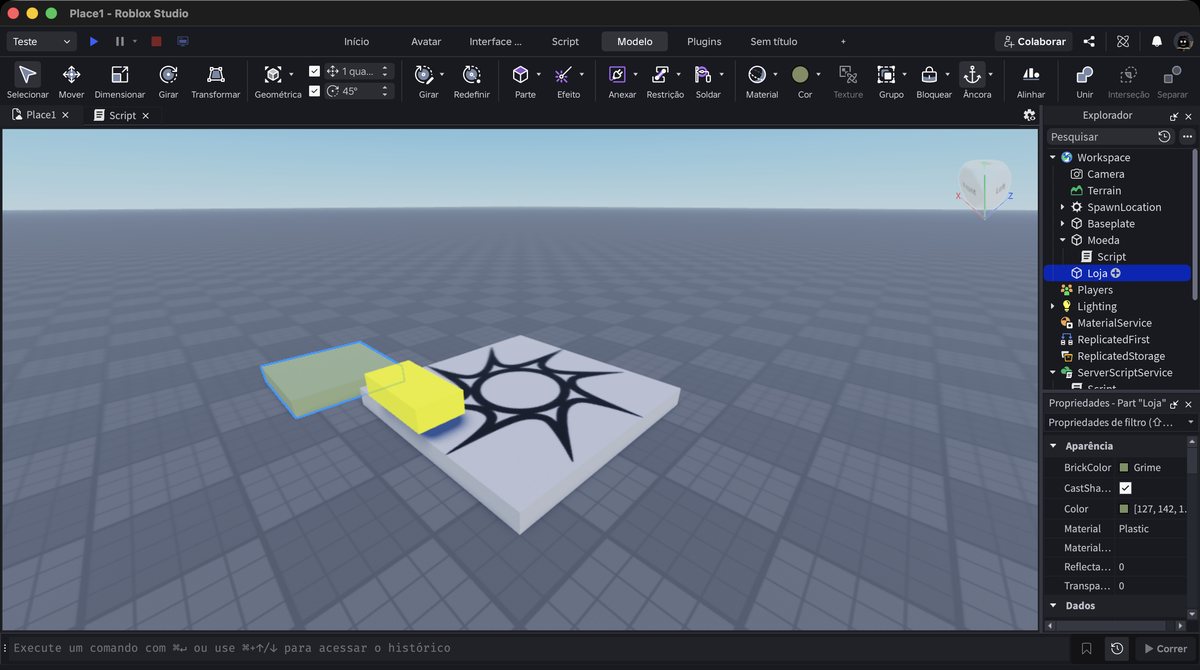Switch to the Início ribbon tab
The height and width of the screenshot is (670, 1200).
(x=356, y=41)
